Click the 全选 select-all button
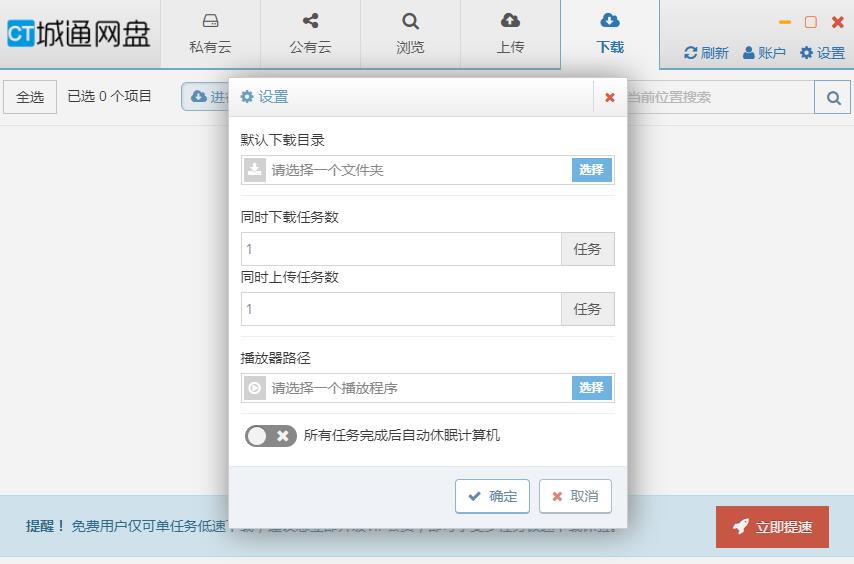 point(30,97)
